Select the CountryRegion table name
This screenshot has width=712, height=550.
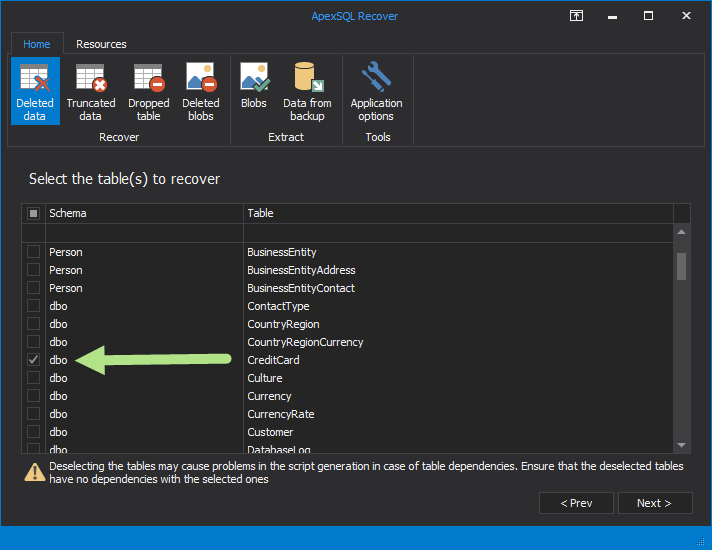(283, 324)
